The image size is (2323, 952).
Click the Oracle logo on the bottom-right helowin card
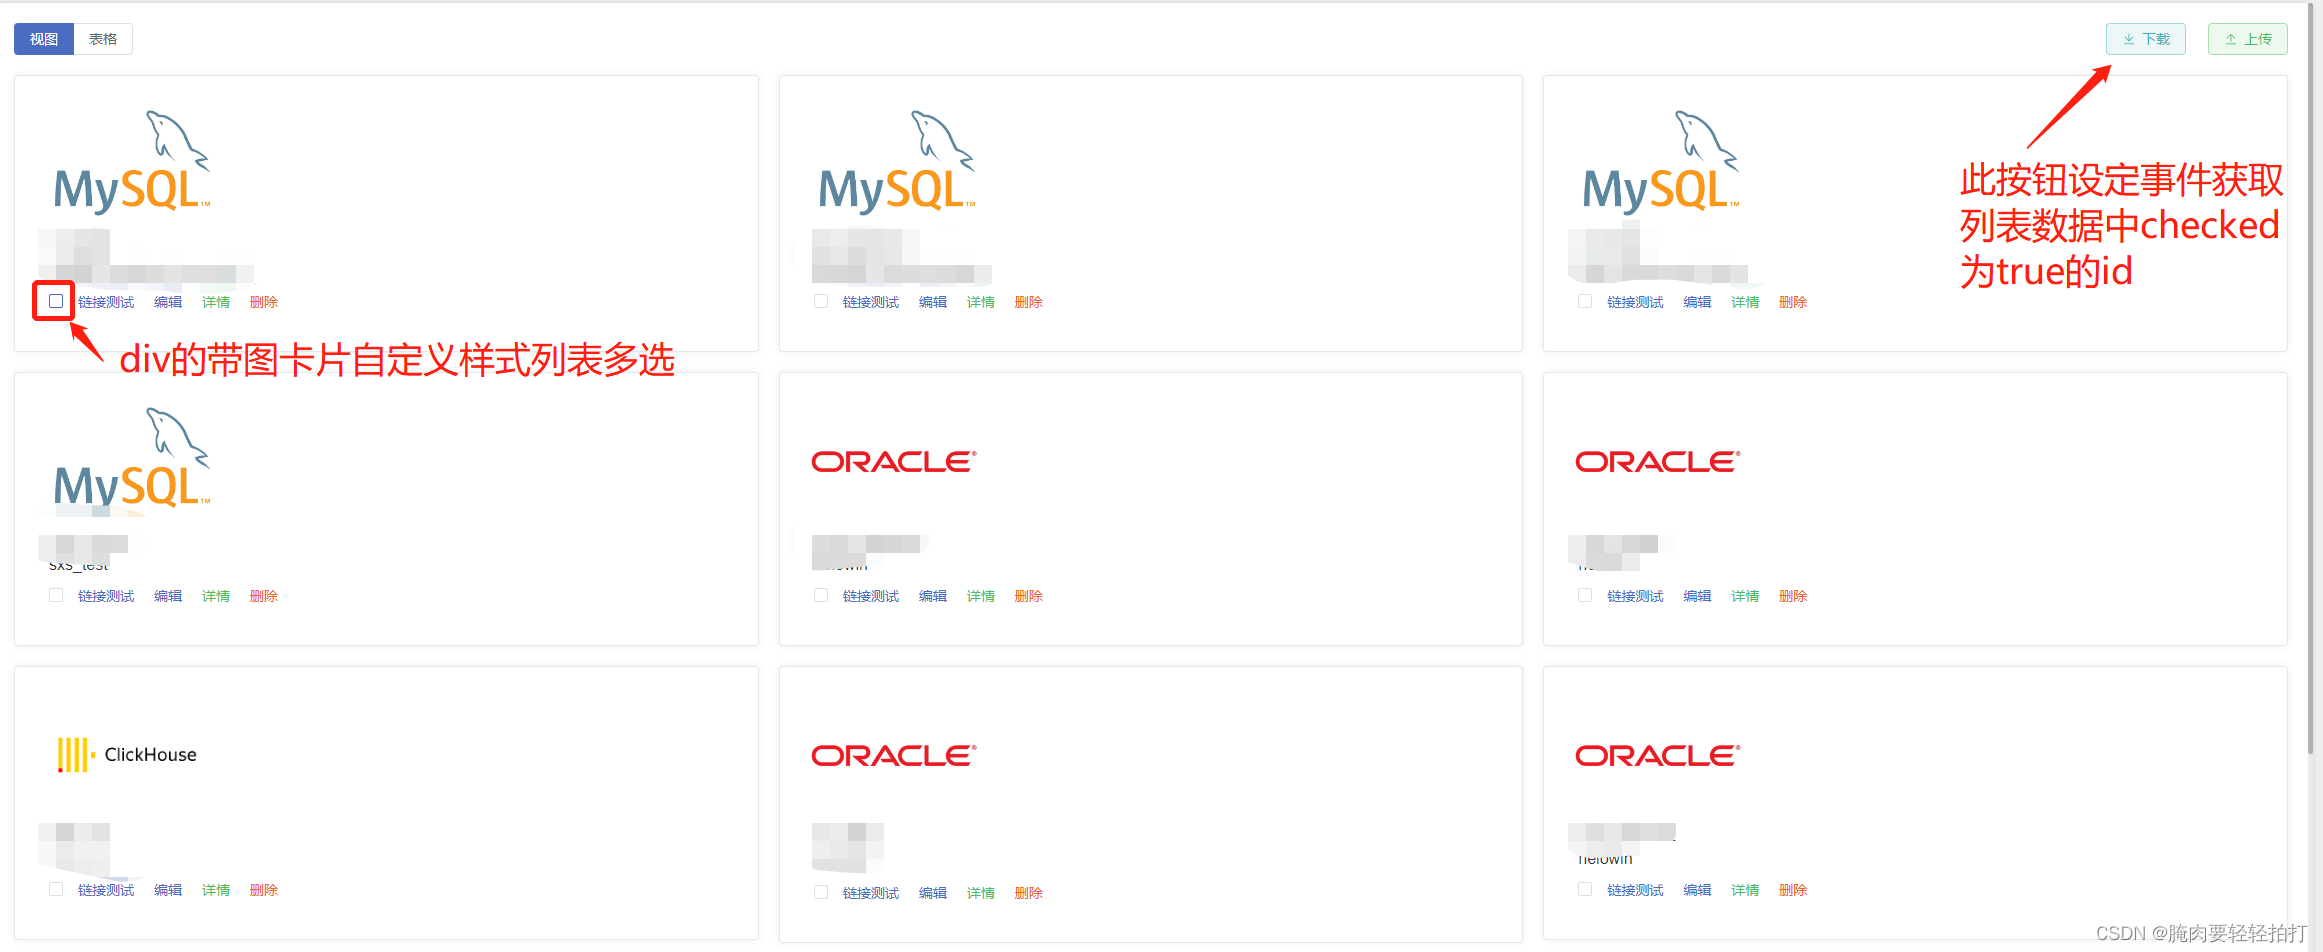[1656, 755]
